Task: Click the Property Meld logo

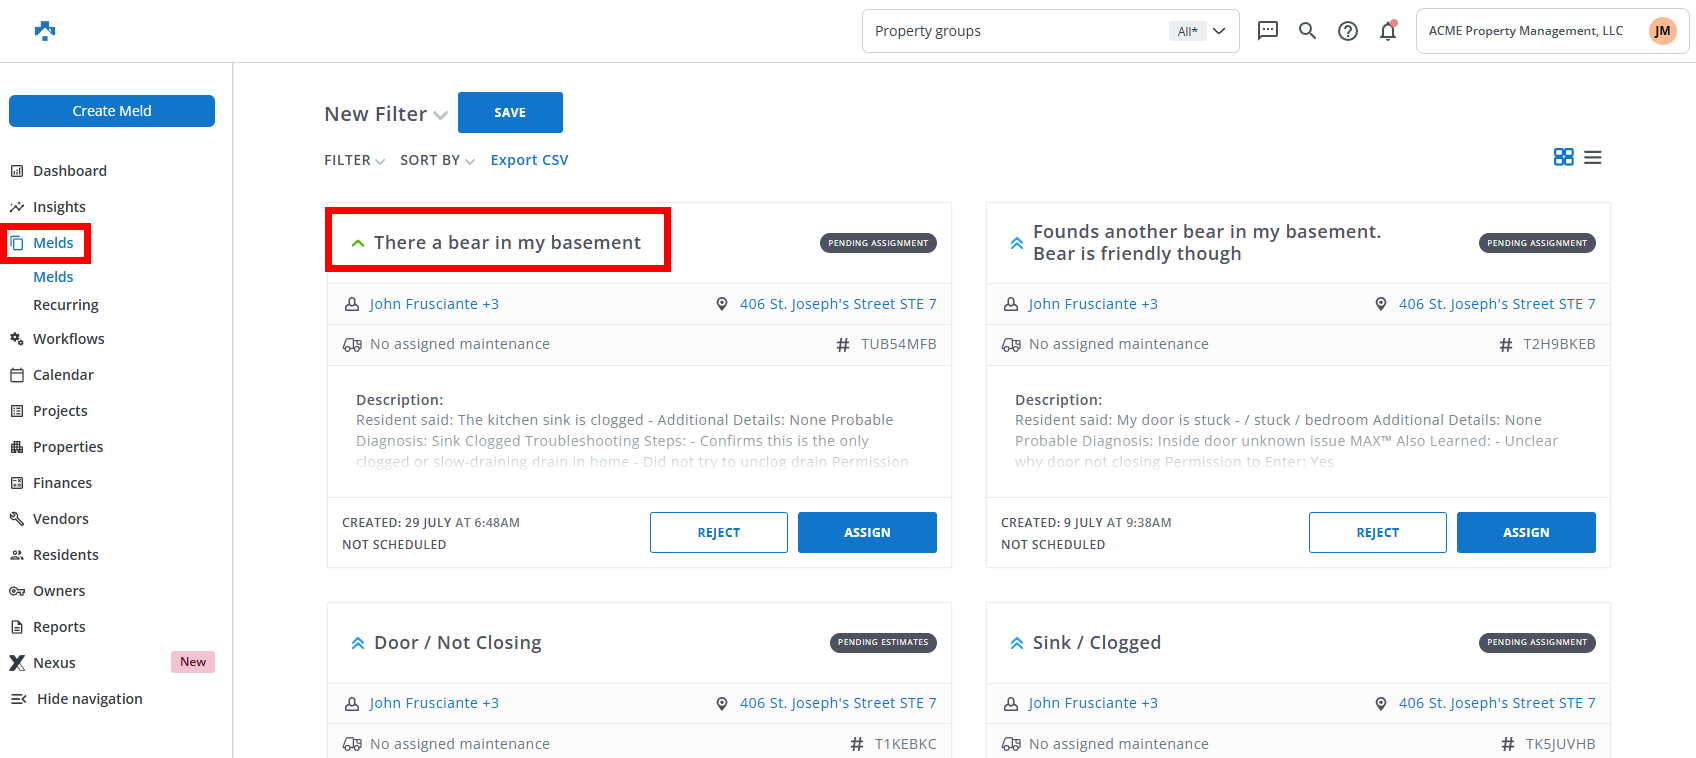Action: 45,31
